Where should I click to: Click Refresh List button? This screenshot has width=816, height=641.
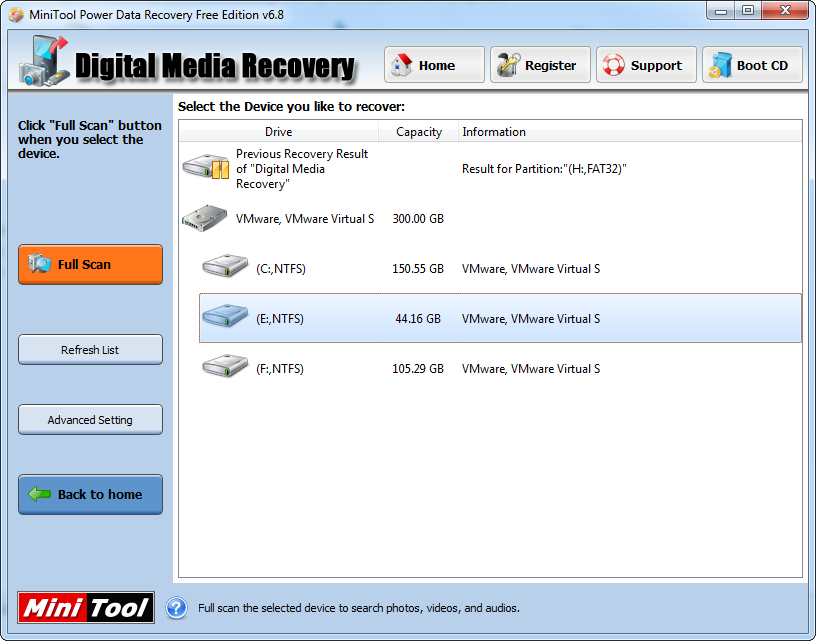pos(91,350)
